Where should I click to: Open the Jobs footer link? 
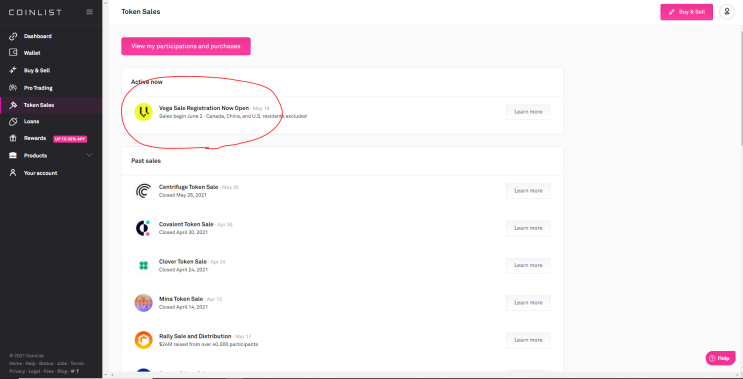point(62,363)
